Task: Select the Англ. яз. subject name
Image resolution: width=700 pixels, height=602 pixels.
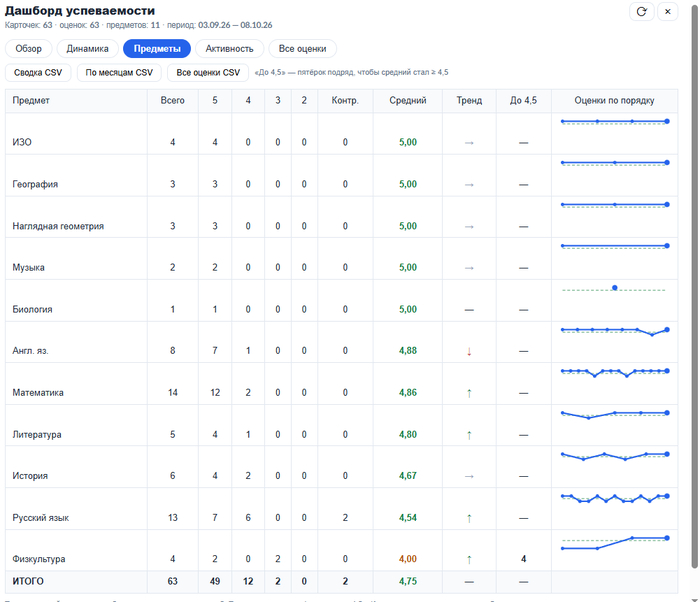Action: 30,351
